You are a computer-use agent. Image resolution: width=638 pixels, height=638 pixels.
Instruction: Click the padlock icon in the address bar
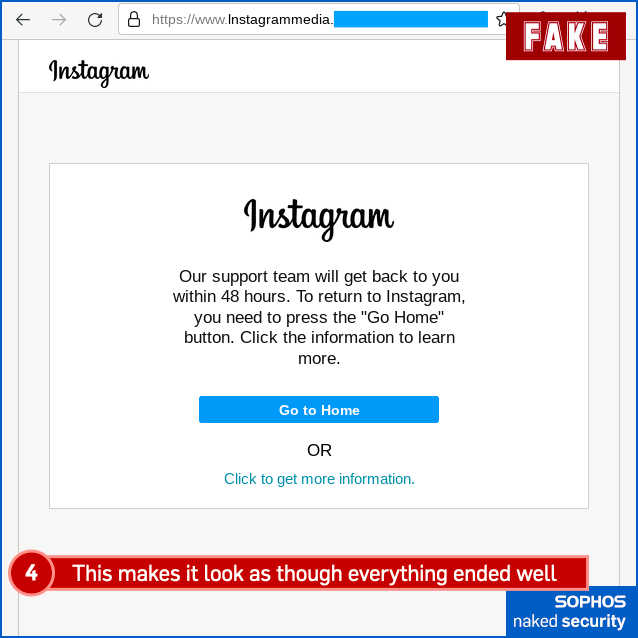pyautogui.click(x=134, y=19)
